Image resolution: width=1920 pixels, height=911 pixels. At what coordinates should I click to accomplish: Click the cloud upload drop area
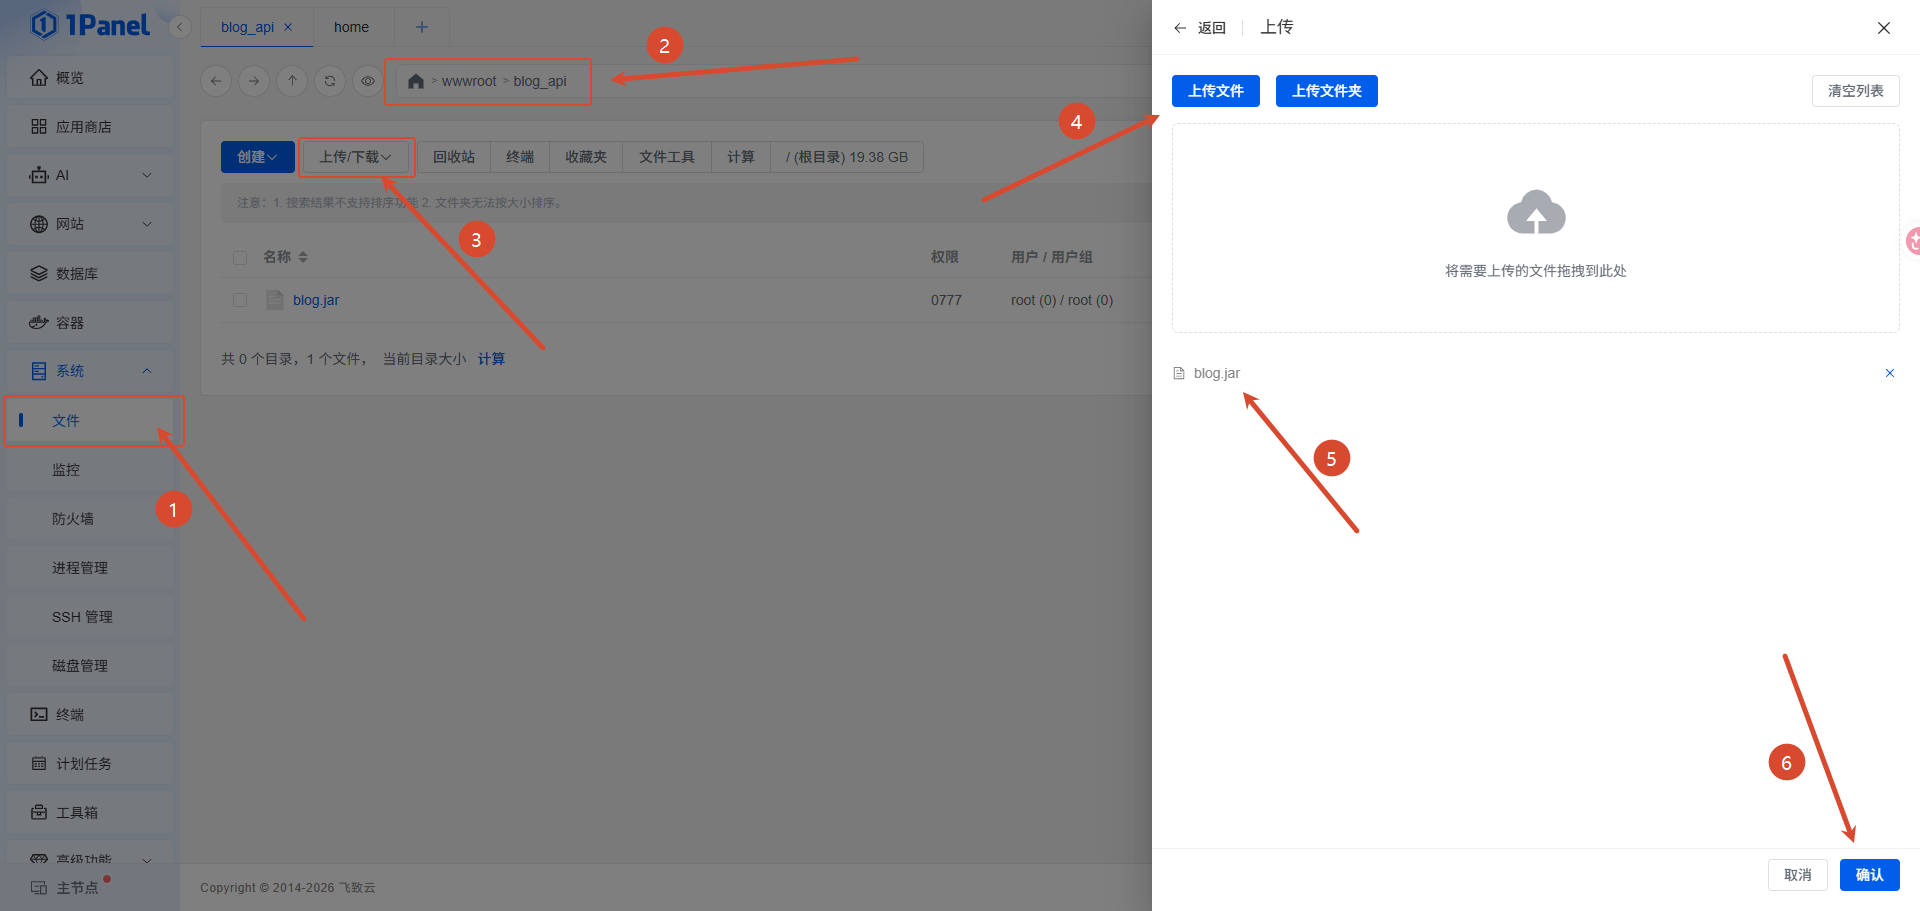point(1535,228)
